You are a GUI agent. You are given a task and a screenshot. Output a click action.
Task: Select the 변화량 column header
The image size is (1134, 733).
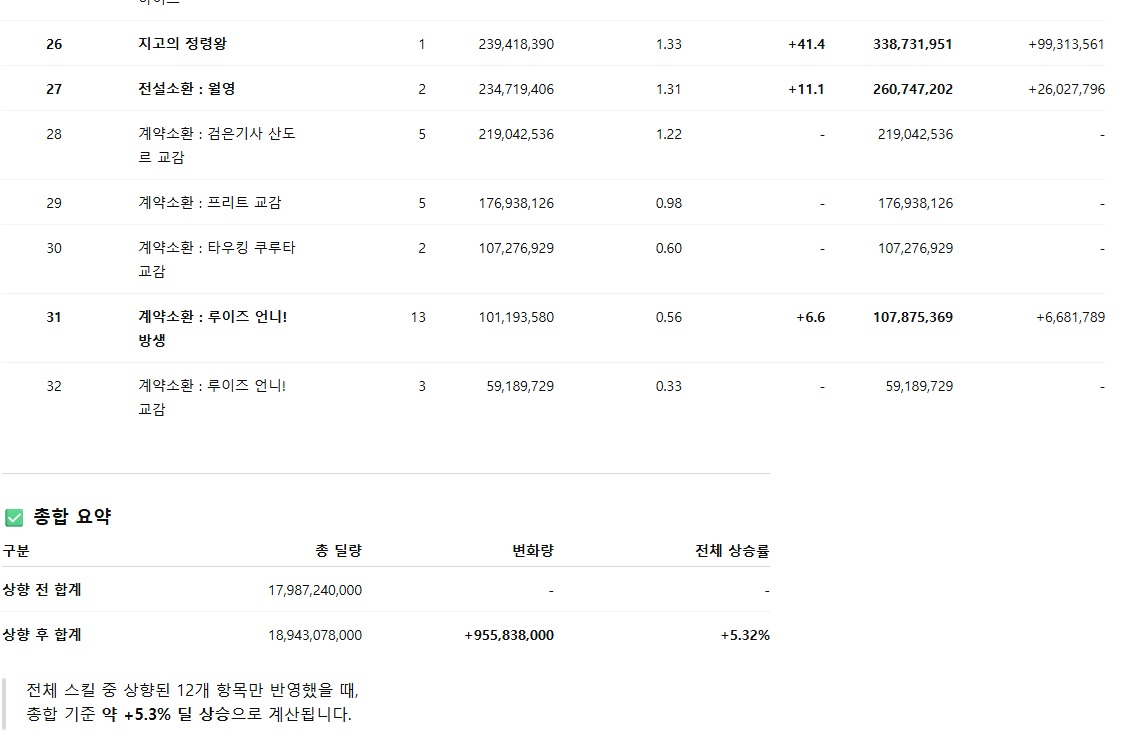pos(532,550)
